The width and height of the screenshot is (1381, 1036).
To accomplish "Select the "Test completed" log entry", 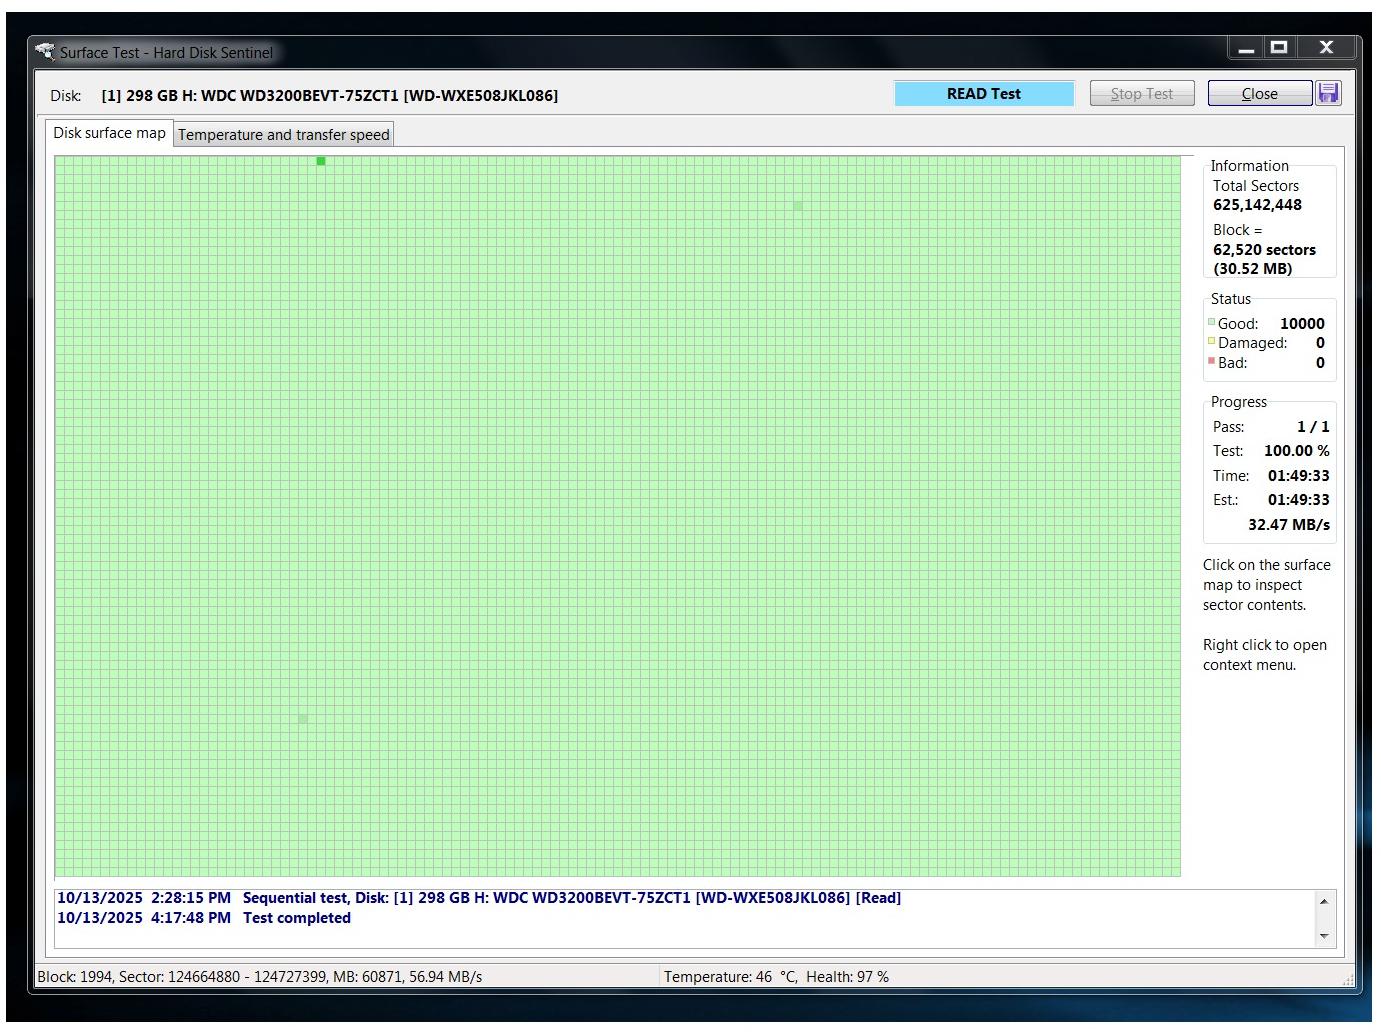I will [296, 918].
